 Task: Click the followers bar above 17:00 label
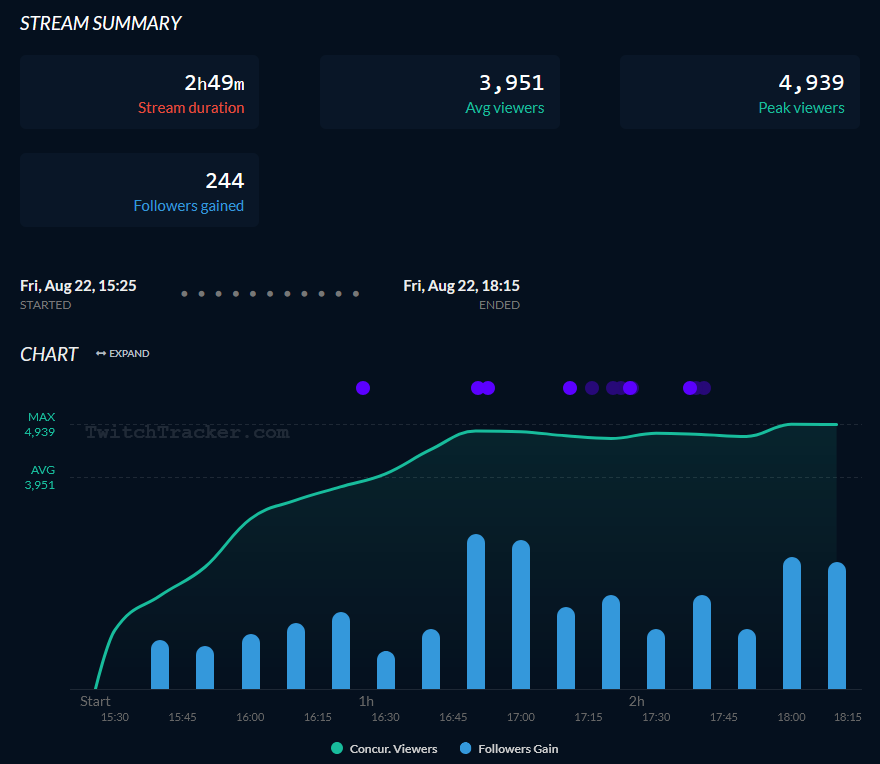(x=521, y=614)
